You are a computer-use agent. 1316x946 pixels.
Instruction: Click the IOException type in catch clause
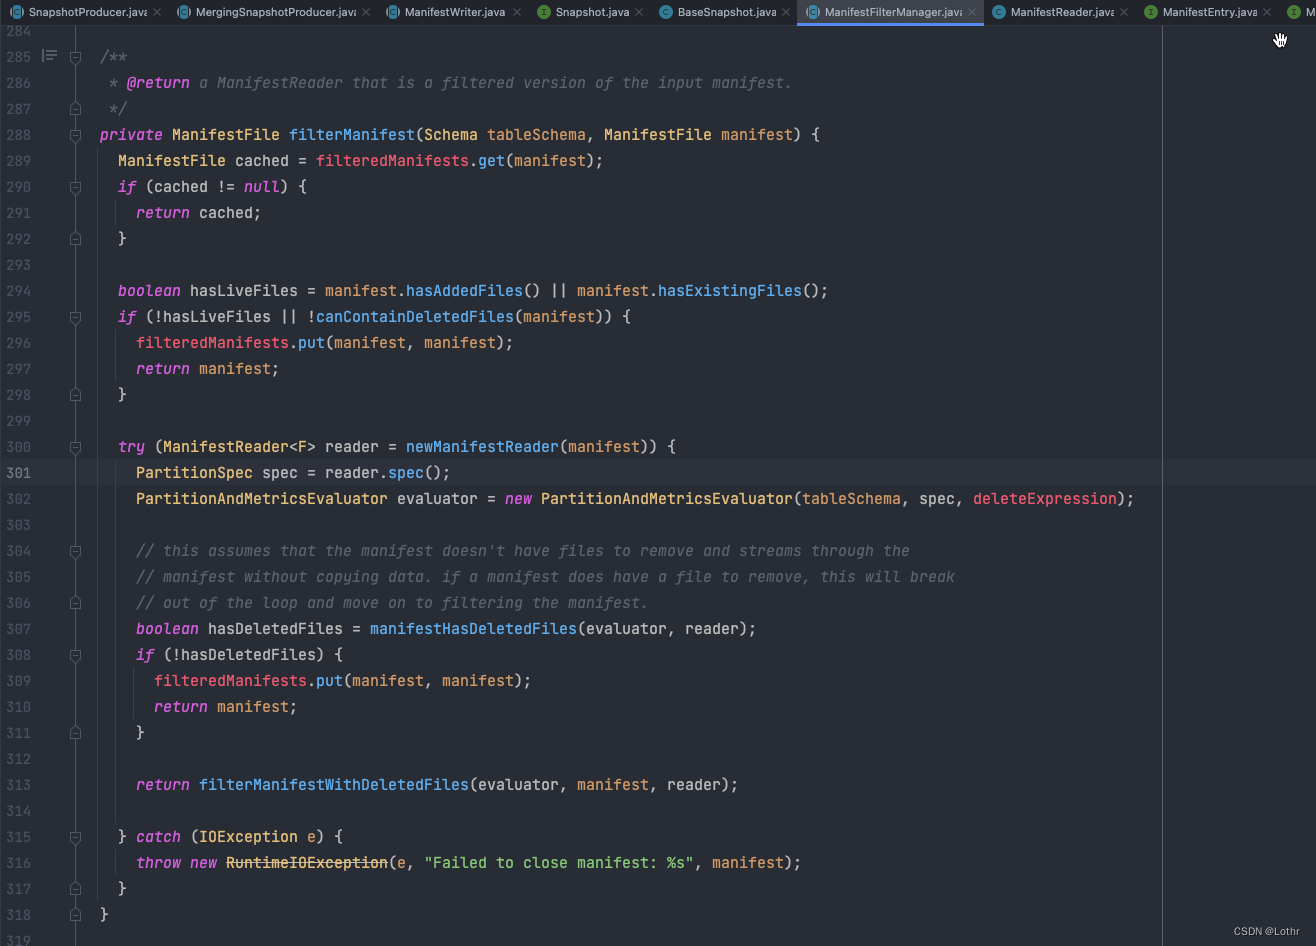coord(248,837)
